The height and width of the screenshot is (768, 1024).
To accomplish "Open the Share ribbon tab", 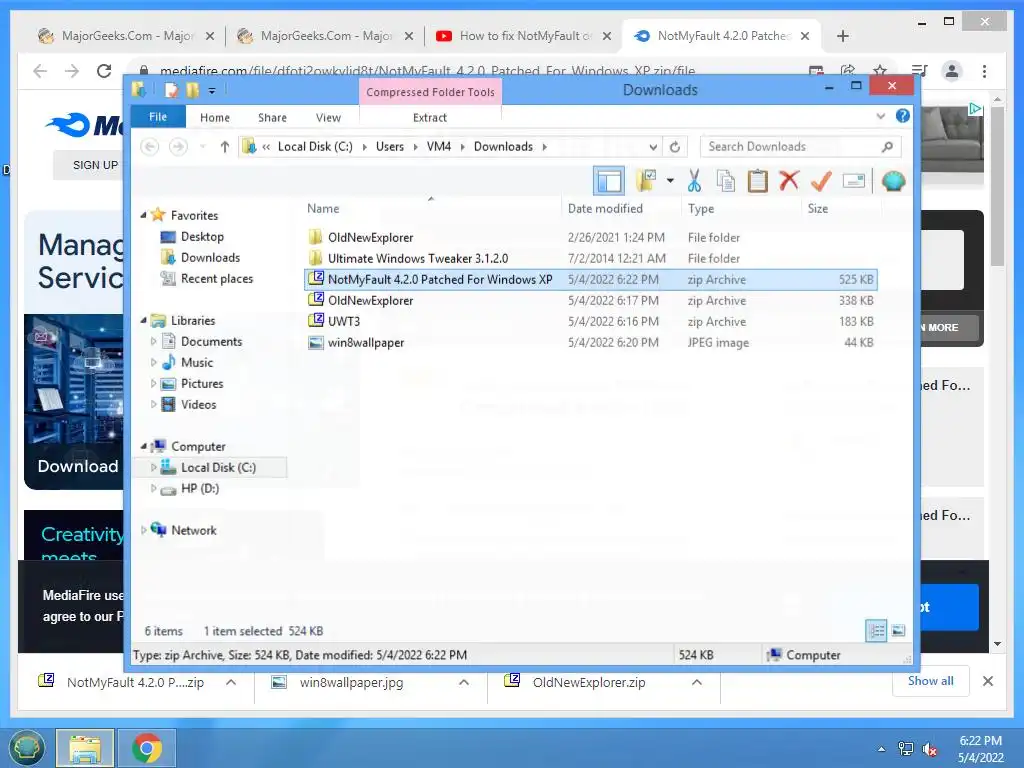I will (x=272, y=118).
